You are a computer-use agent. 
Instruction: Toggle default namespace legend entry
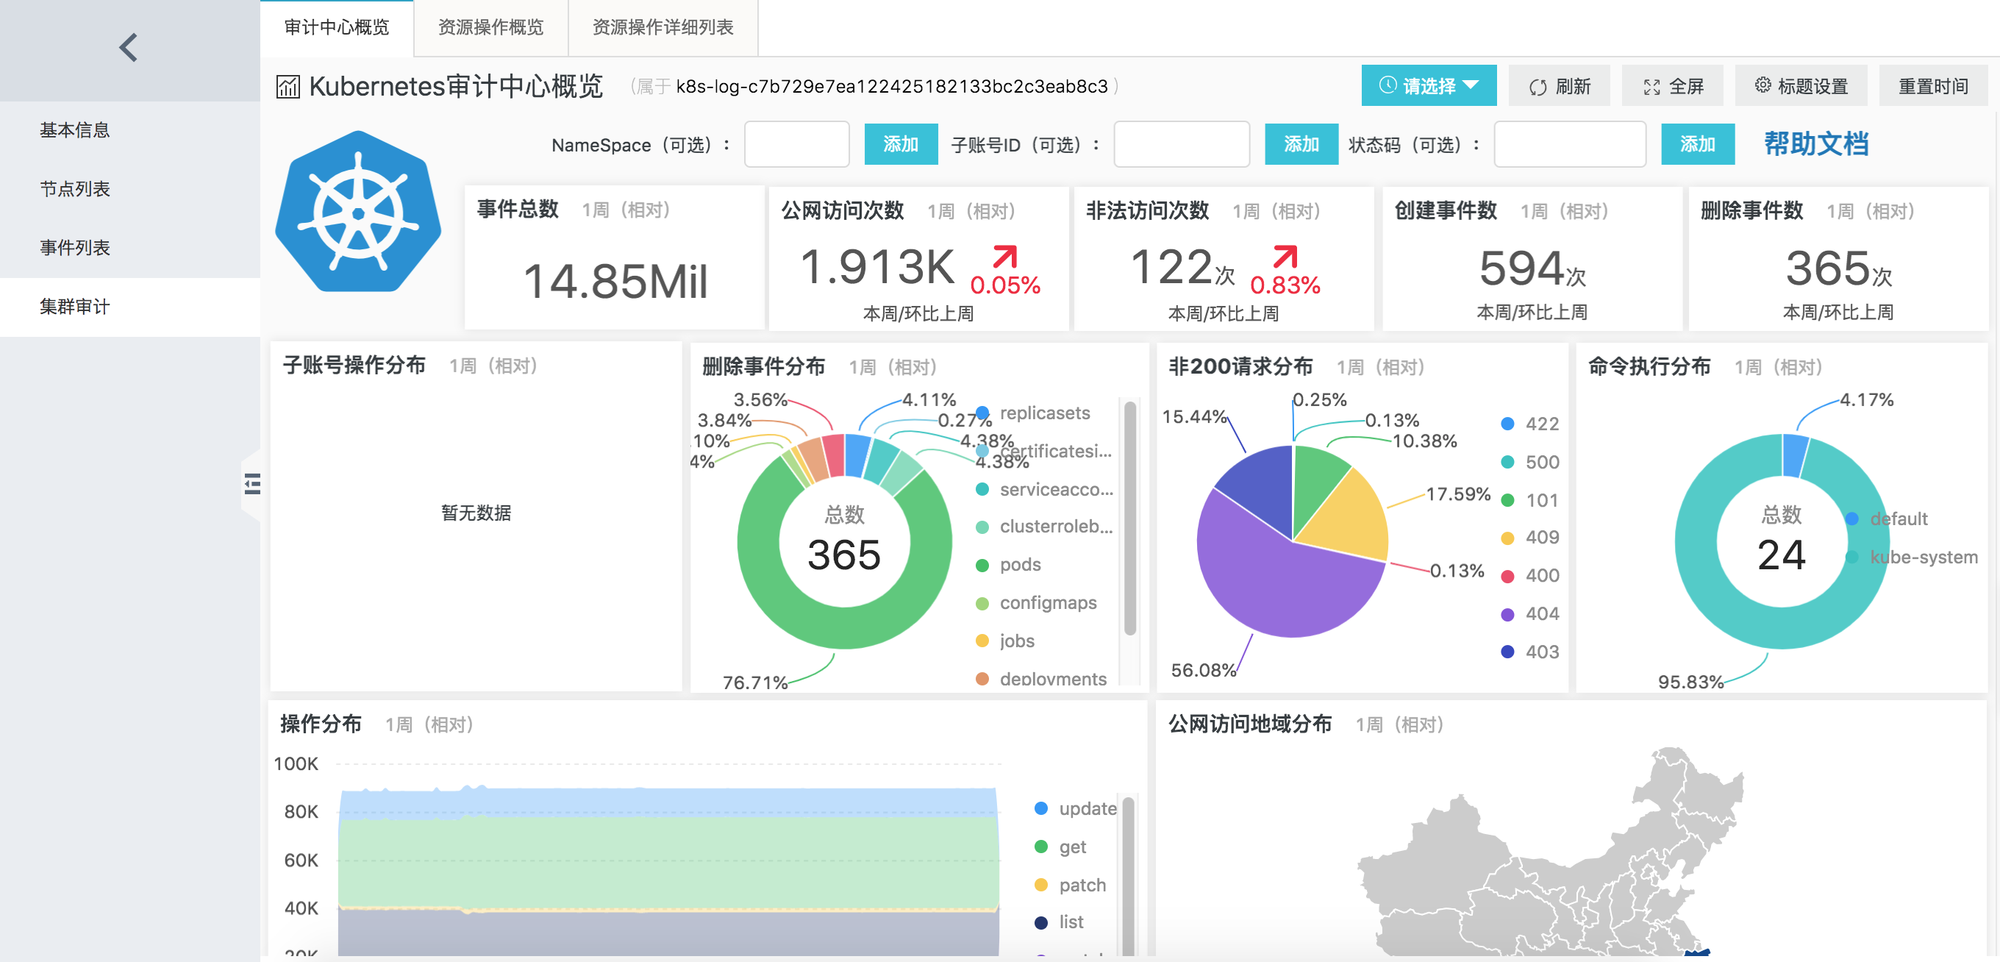pos(1886,519)
